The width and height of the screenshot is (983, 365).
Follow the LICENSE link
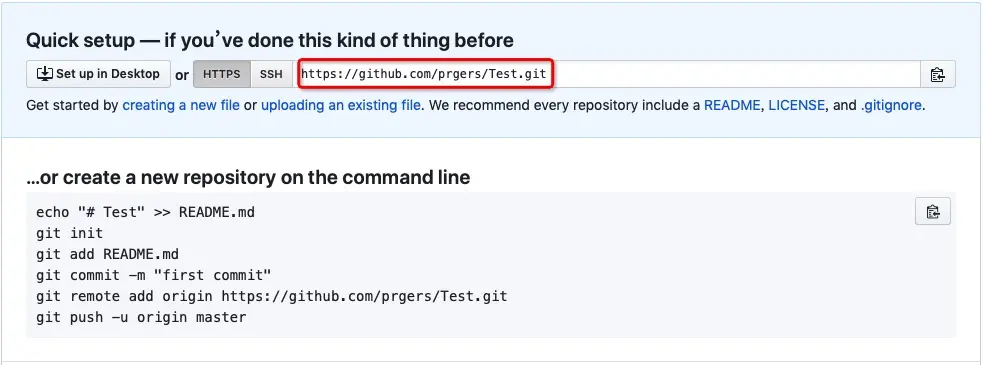pyautogui.click(x=797, y=105)
